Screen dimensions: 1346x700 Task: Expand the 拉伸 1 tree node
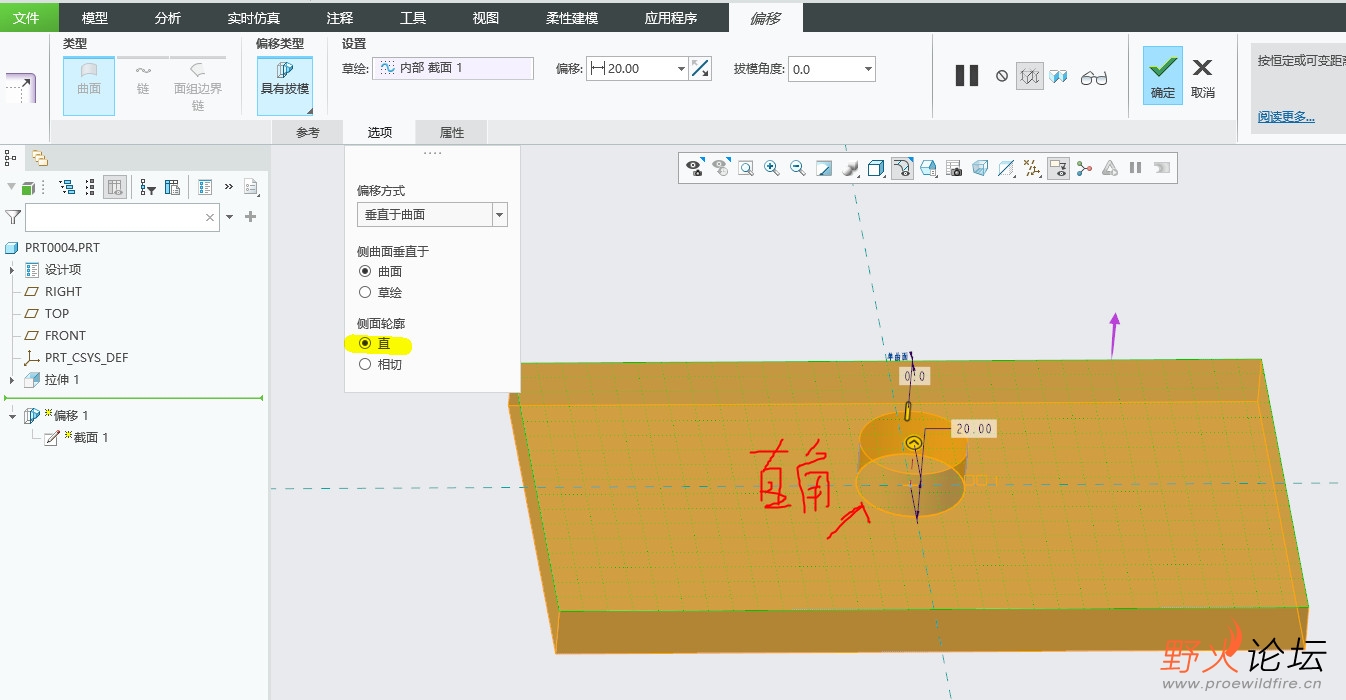12,380
